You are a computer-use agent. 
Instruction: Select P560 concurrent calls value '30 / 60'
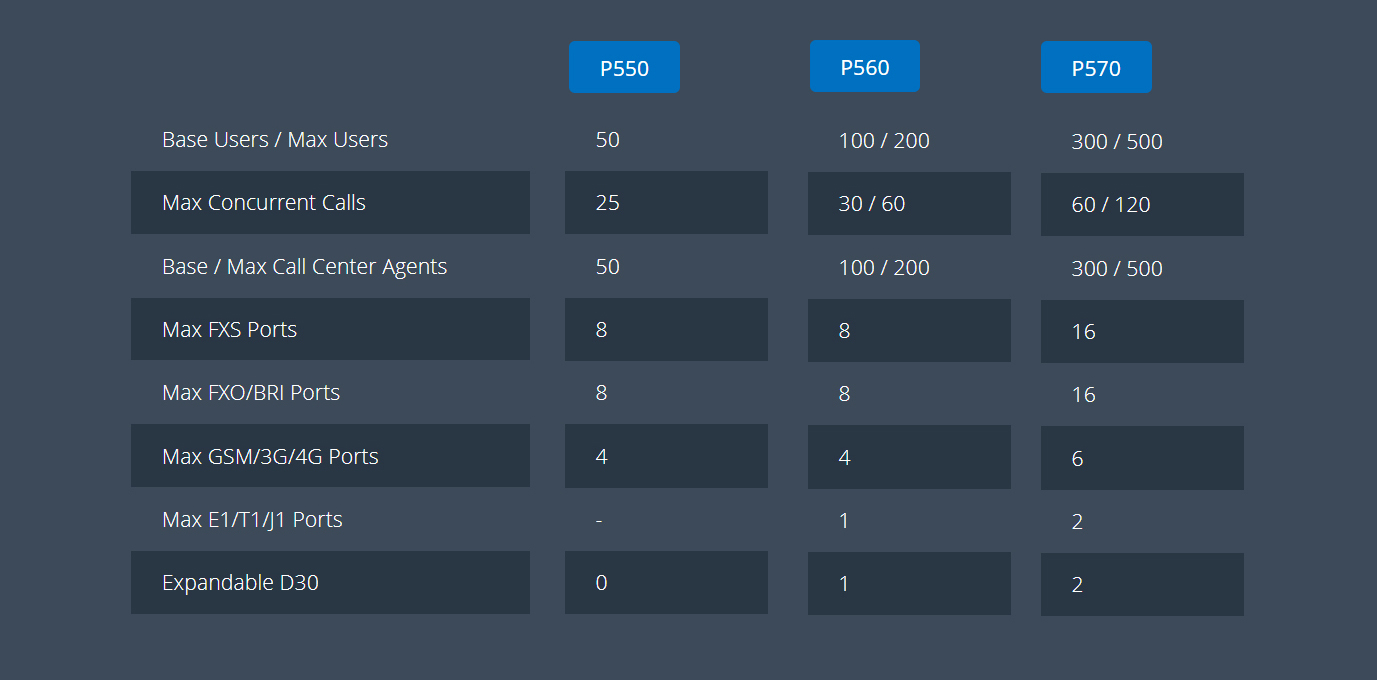872,204
